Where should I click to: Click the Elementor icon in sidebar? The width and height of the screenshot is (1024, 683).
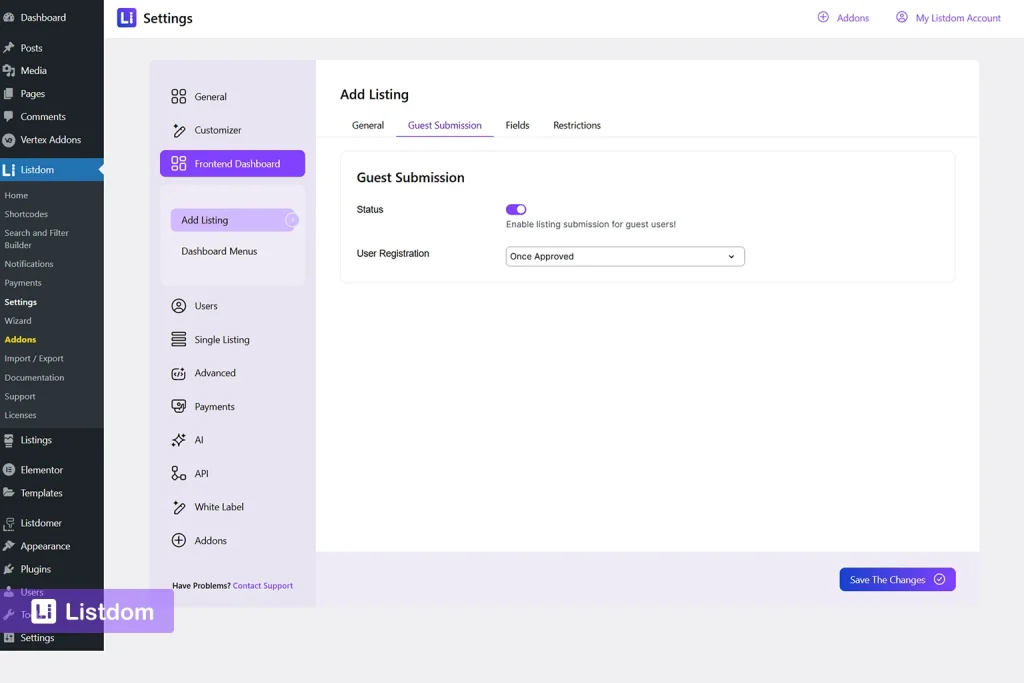coord(8,469)
